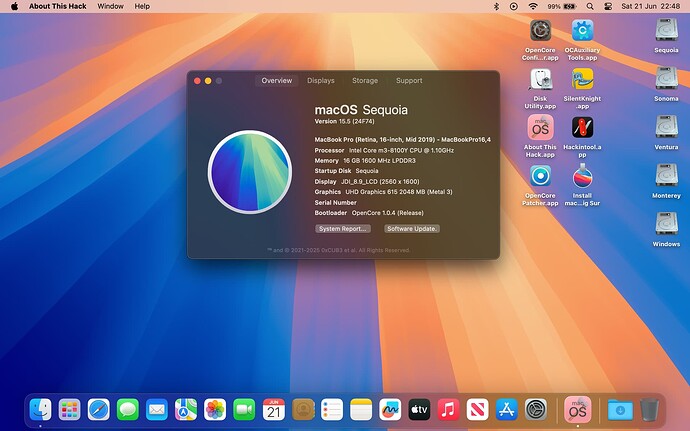Open Music in the Dock
The image size is (690, 431).
448,410
